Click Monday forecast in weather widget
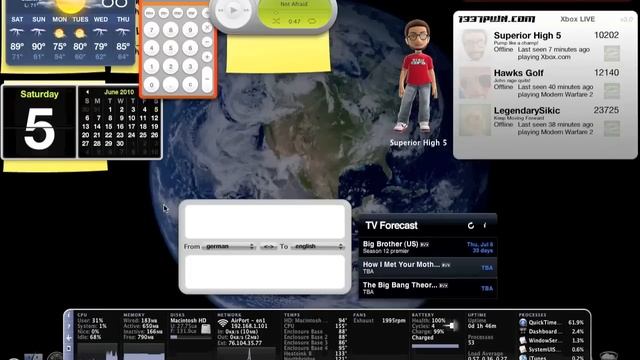This screenshot has height=360, width=640. (x=60, y=38)
